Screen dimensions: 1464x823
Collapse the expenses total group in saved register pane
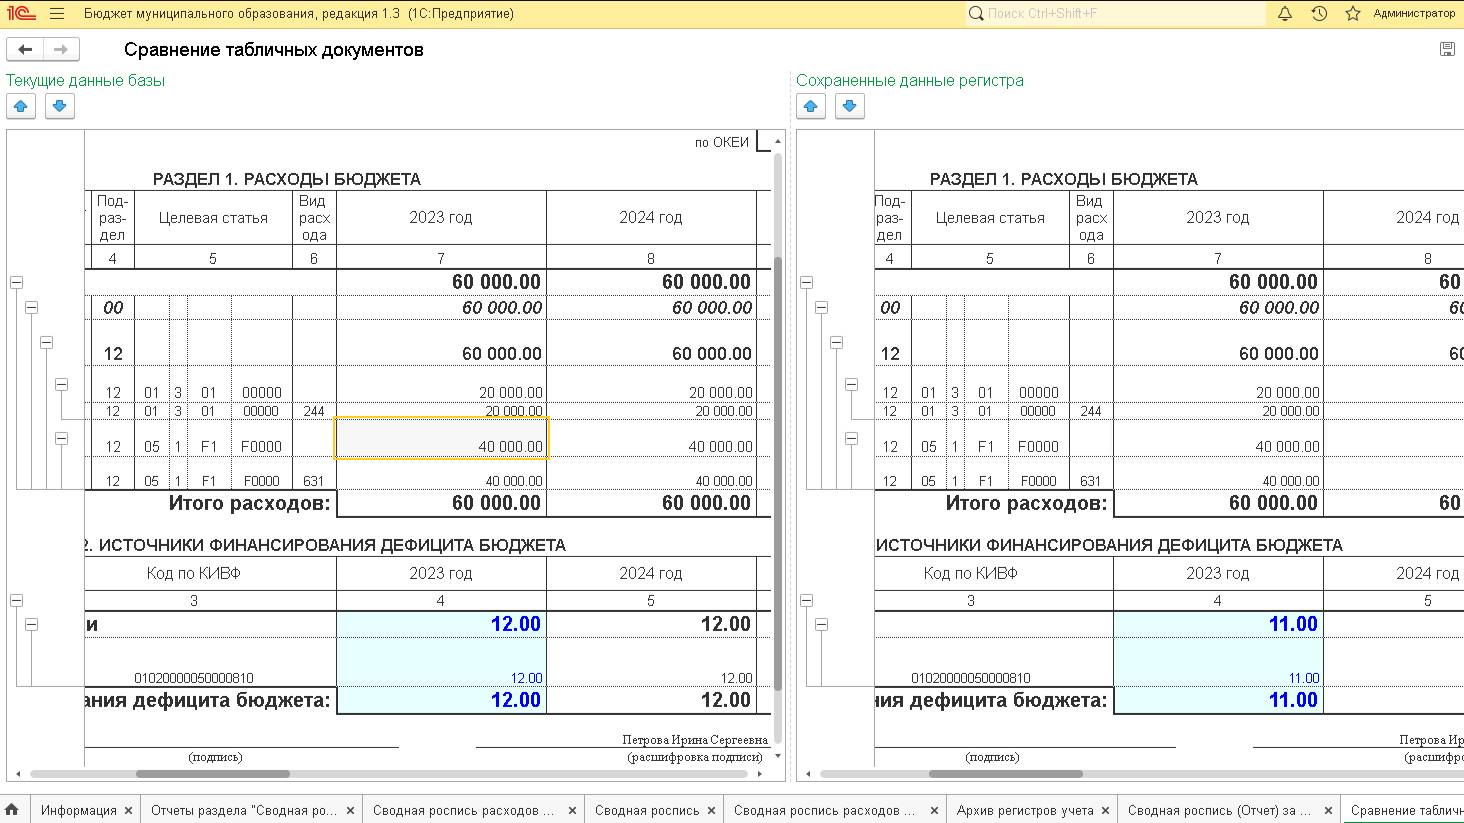(806, 283)
